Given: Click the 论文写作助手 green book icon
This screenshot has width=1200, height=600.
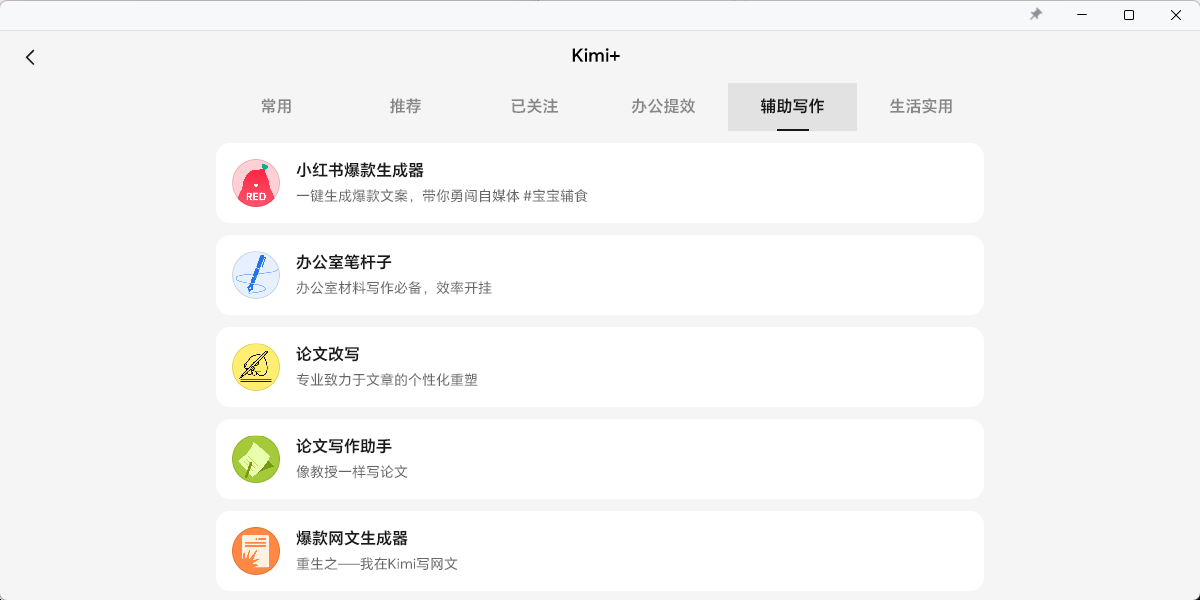Looking at the screenshot, I should (256, 459).
